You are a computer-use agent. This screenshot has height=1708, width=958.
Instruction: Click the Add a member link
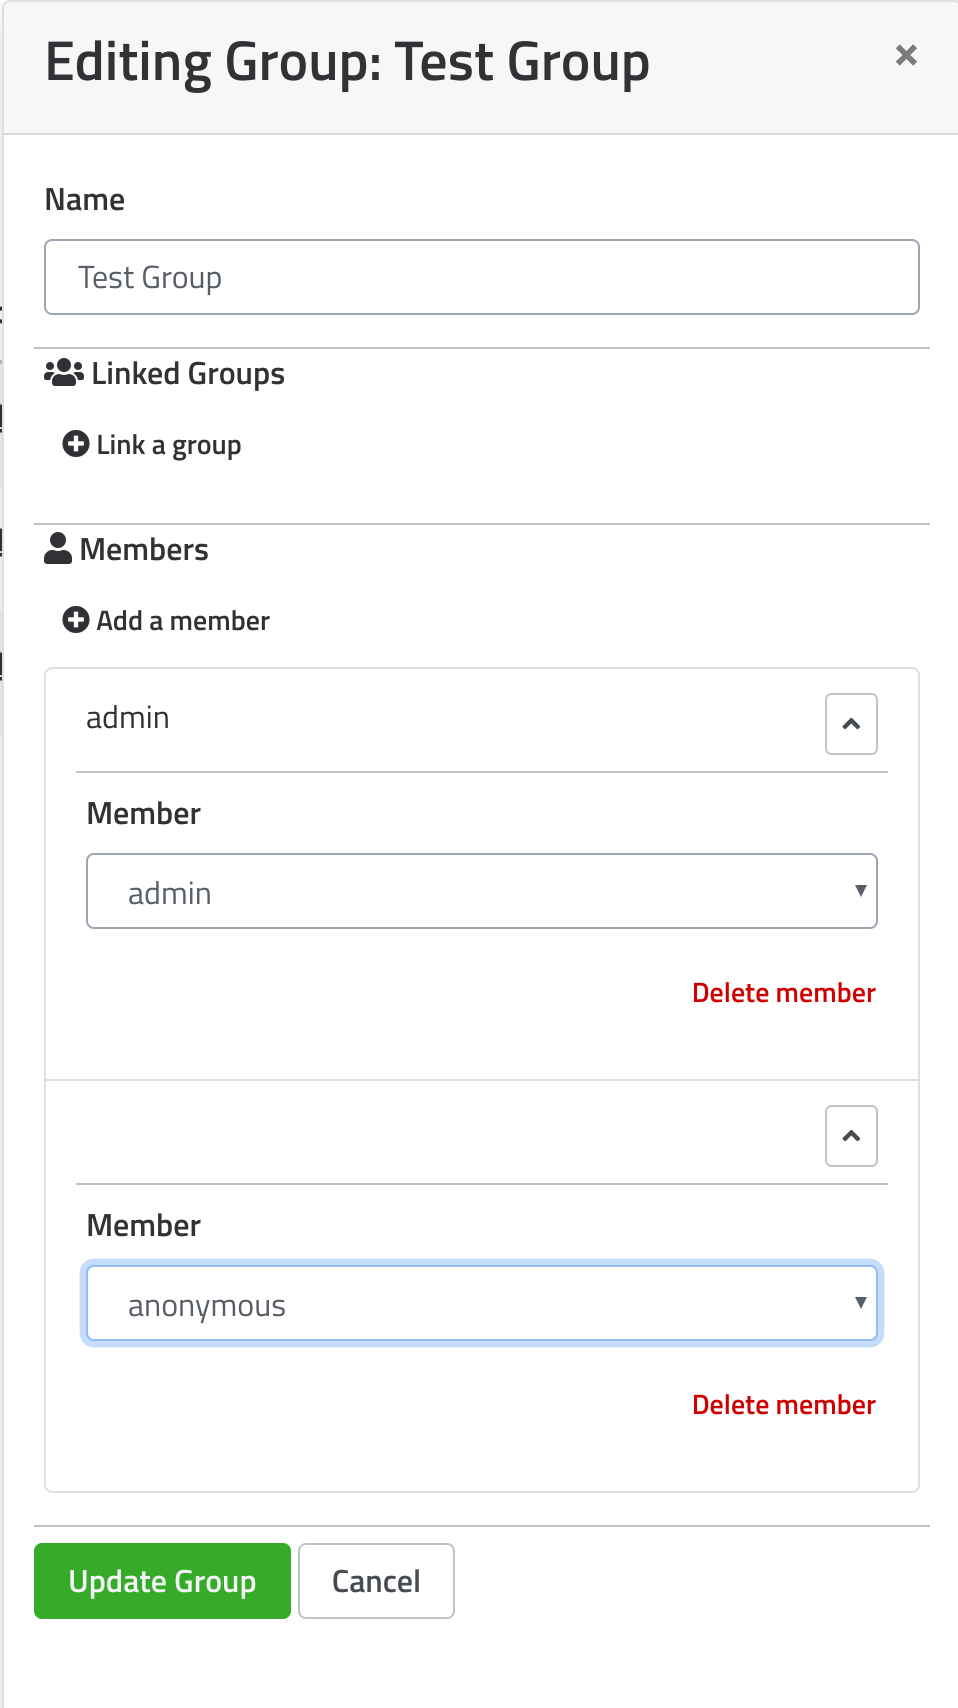[183, 621]
